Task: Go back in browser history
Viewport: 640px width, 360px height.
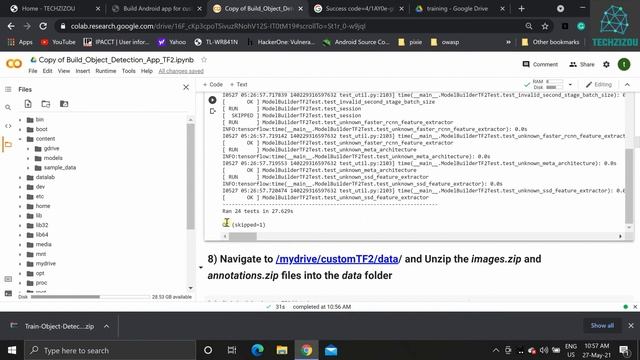Action: (x=11, y=26)
